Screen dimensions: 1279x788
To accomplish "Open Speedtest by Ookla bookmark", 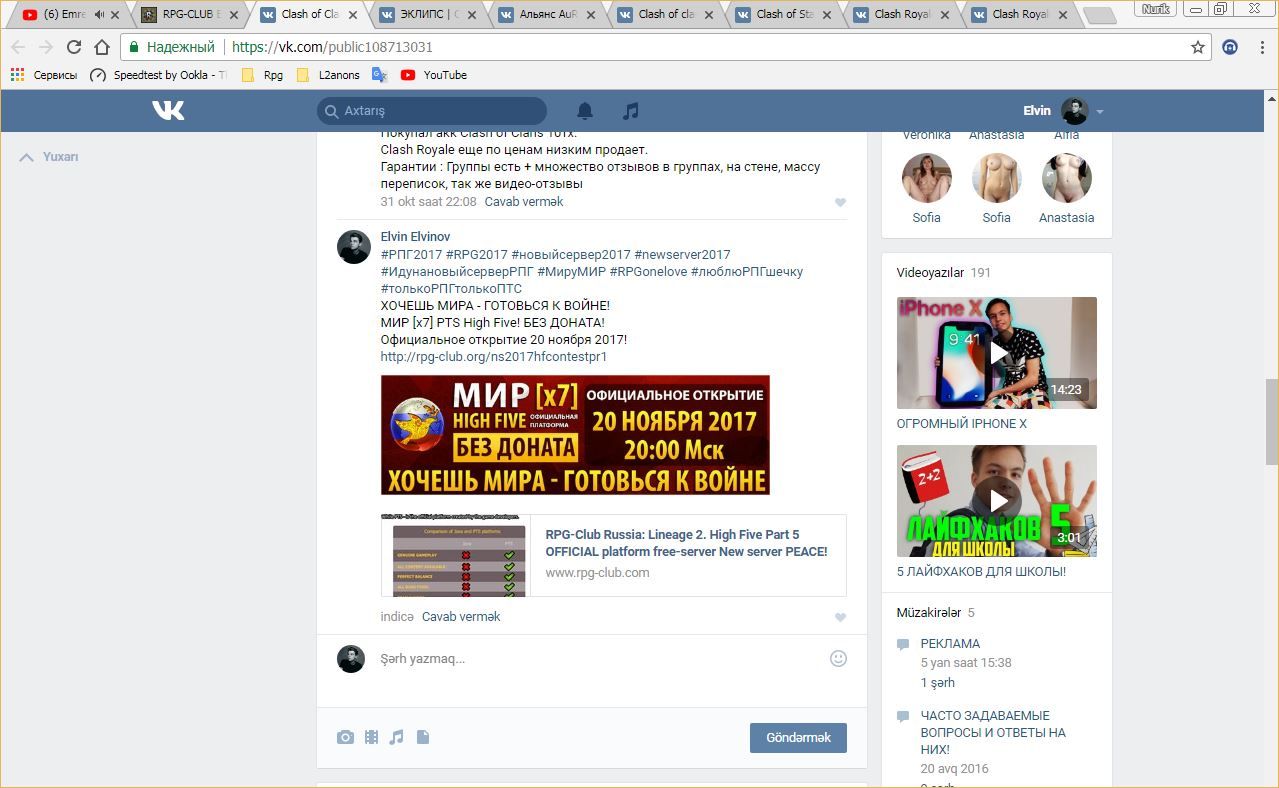I will [x=158, y=75].
